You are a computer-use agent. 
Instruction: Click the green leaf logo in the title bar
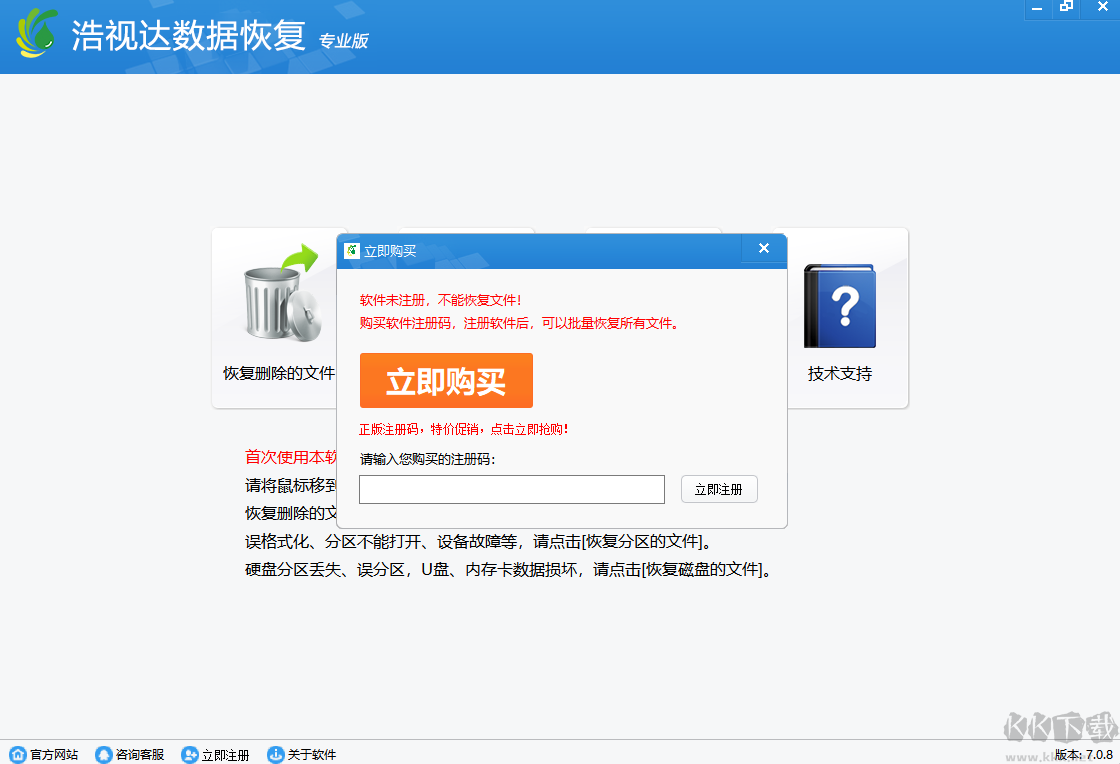[x=35, y=32]
